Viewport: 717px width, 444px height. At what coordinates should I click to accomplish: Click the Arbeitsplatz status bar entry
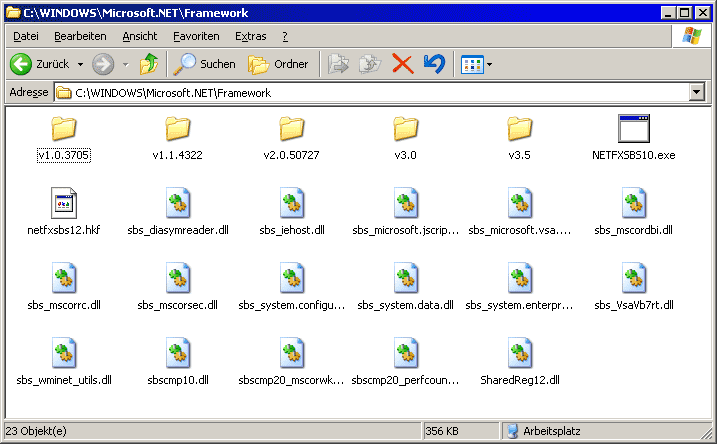(544, 431)
